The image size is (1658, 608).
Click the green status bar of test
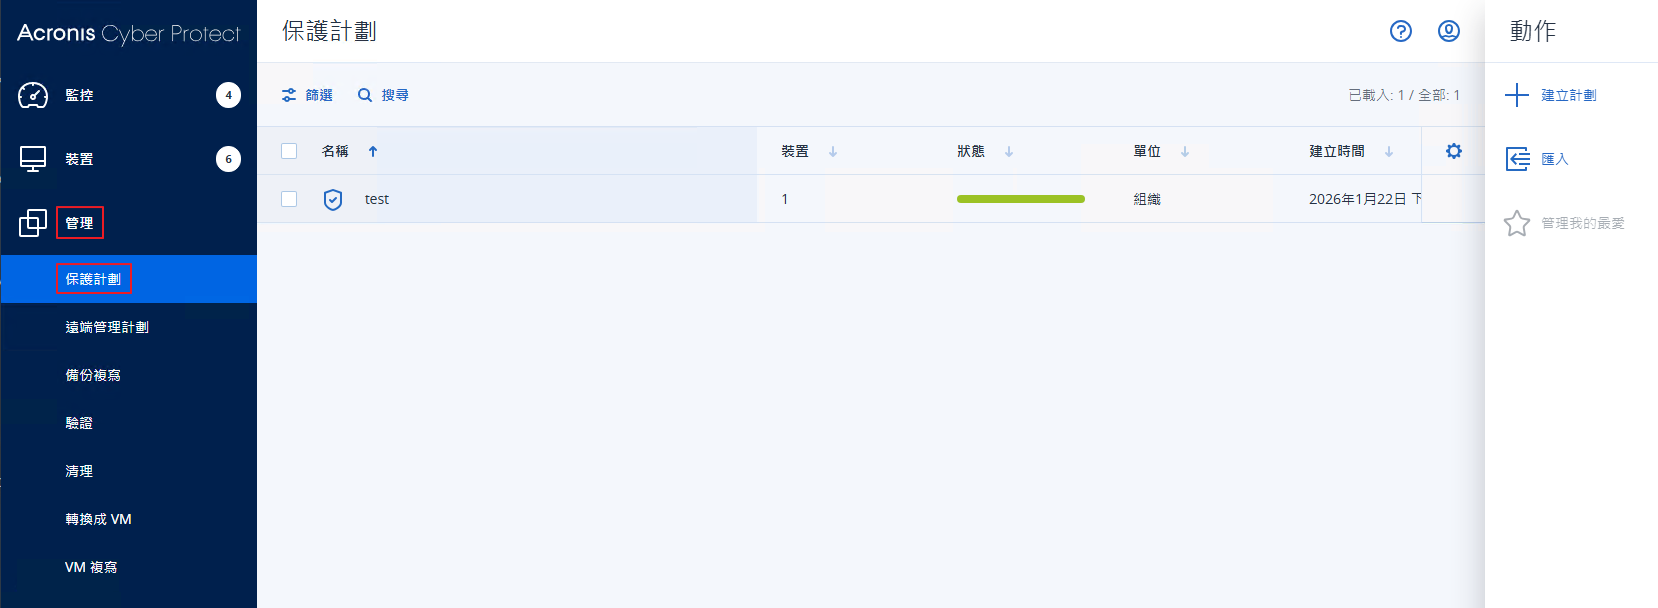[1021, 199]
